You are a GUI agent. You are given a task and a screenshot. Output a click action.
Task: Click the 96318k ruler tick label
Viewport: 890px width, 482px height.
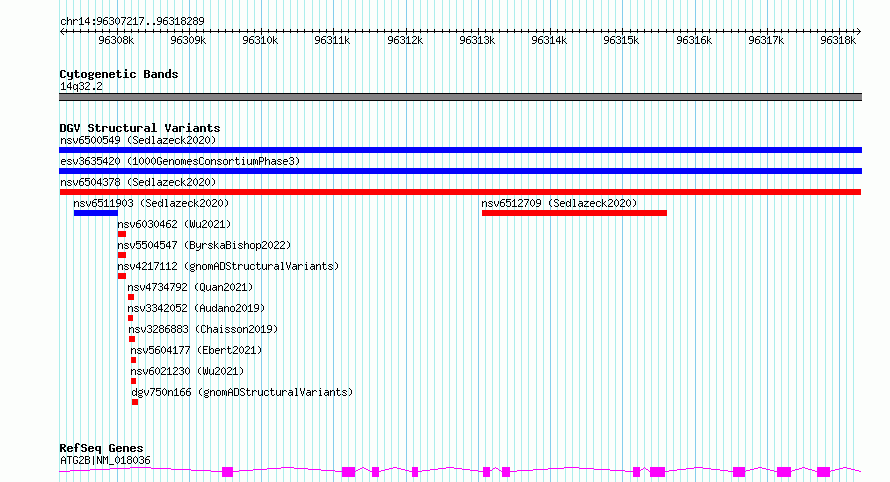pyautogui.click(x=838, y=40)
